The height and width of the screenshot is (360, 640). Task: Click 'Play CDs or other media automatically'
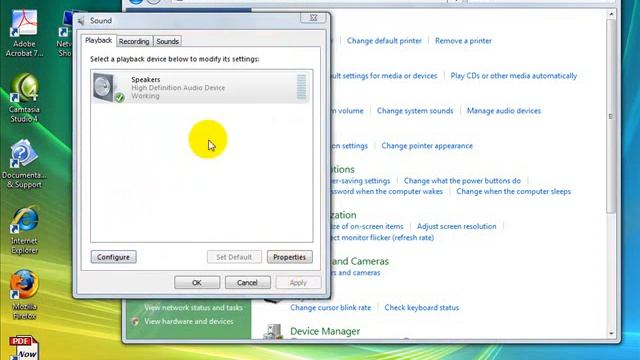point(513,76)
